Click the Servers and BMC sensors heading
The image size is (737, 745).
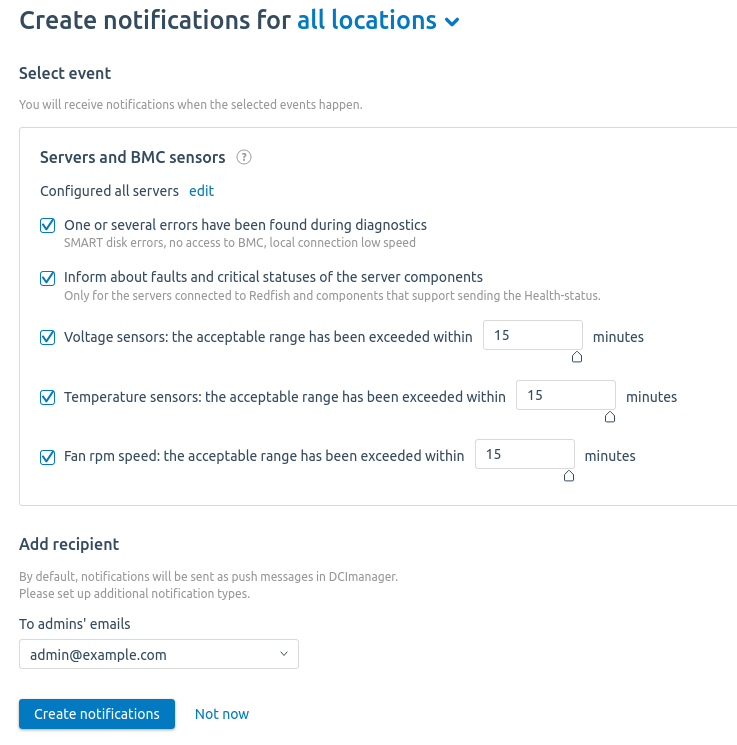pyautogui.click(x=133, y=157)
